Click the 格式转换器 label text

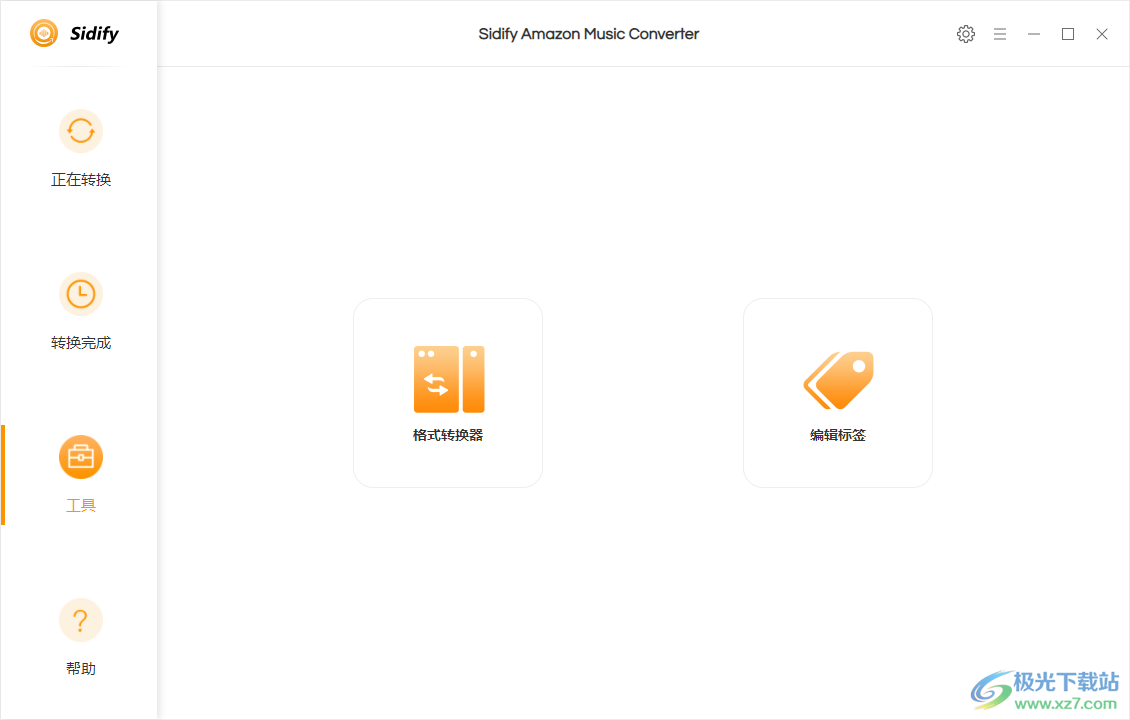[448, 435]
